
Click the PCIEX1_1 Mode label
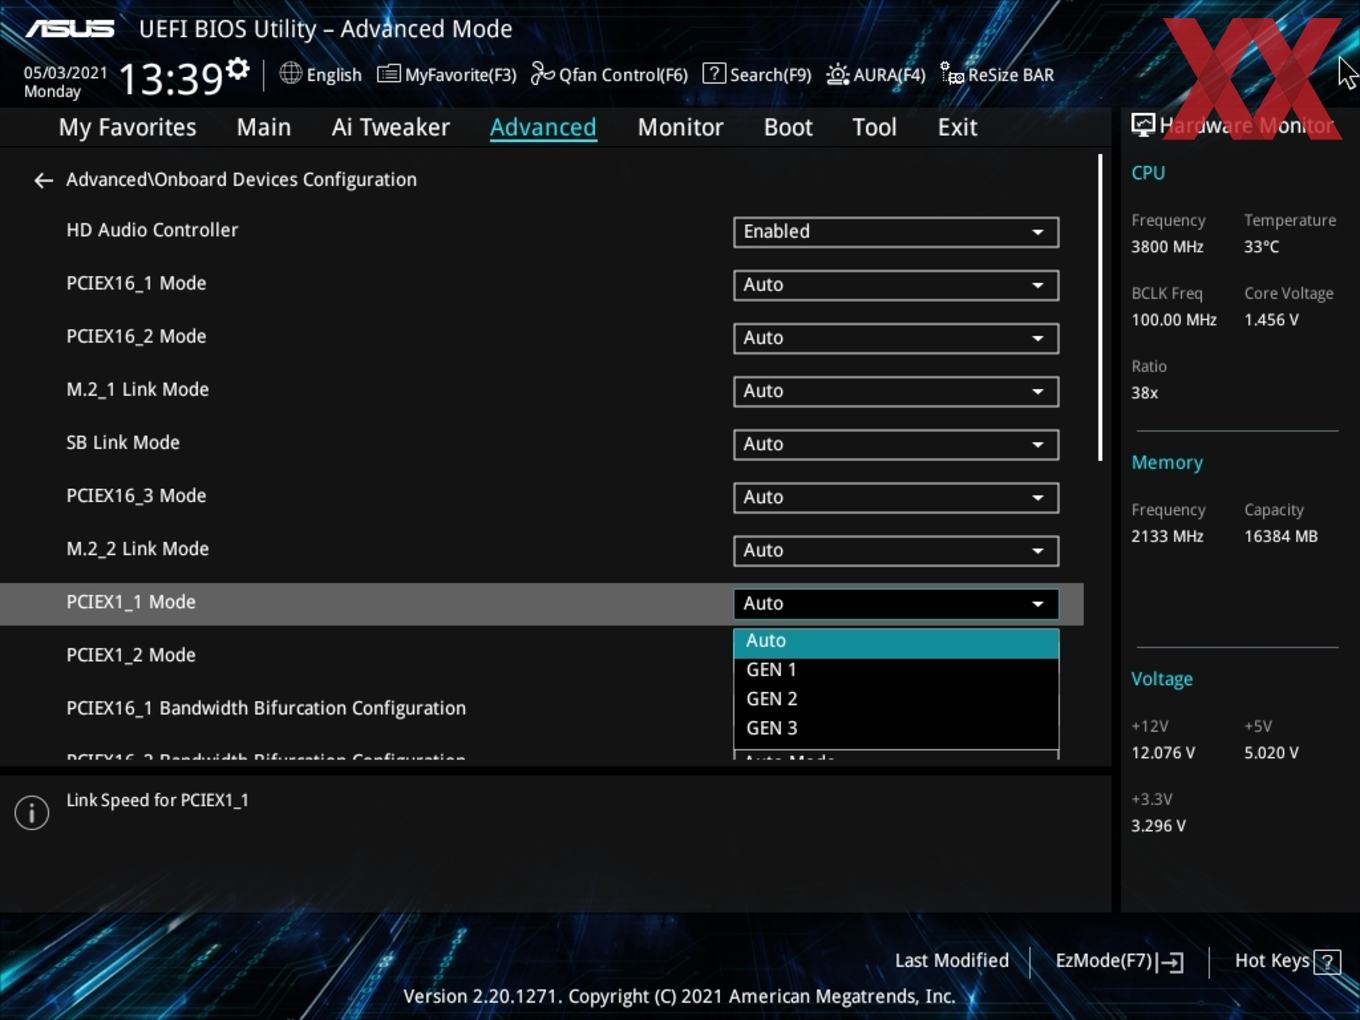pos(131,602)
